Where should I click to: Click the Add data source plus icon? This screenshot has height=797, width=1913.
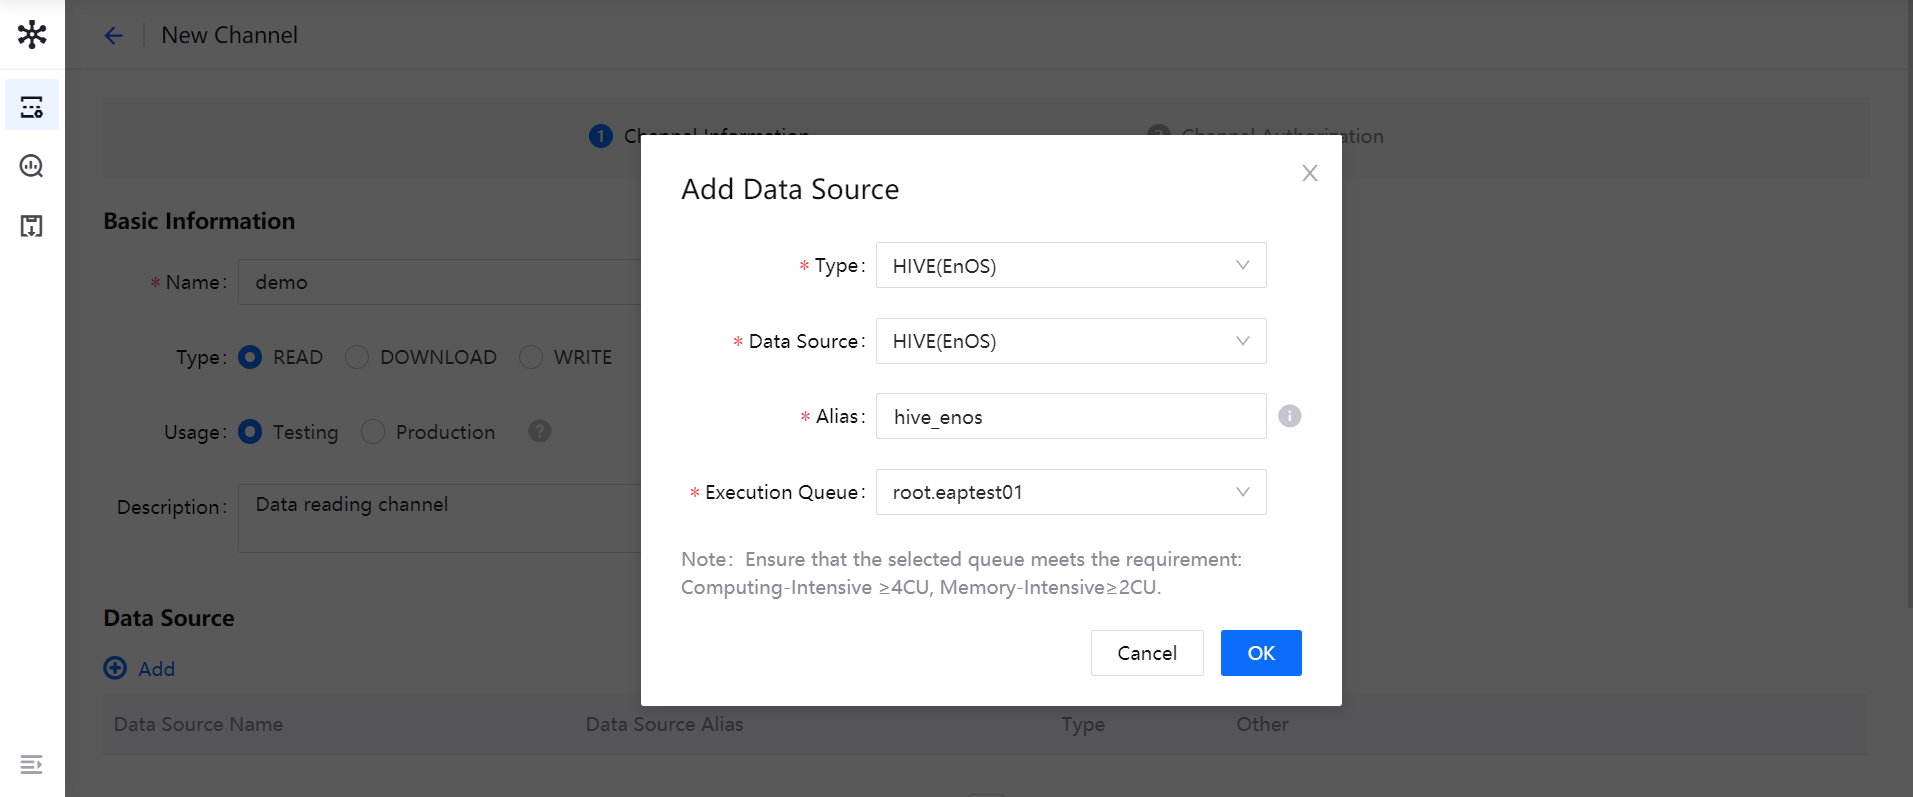click(116, 668)
